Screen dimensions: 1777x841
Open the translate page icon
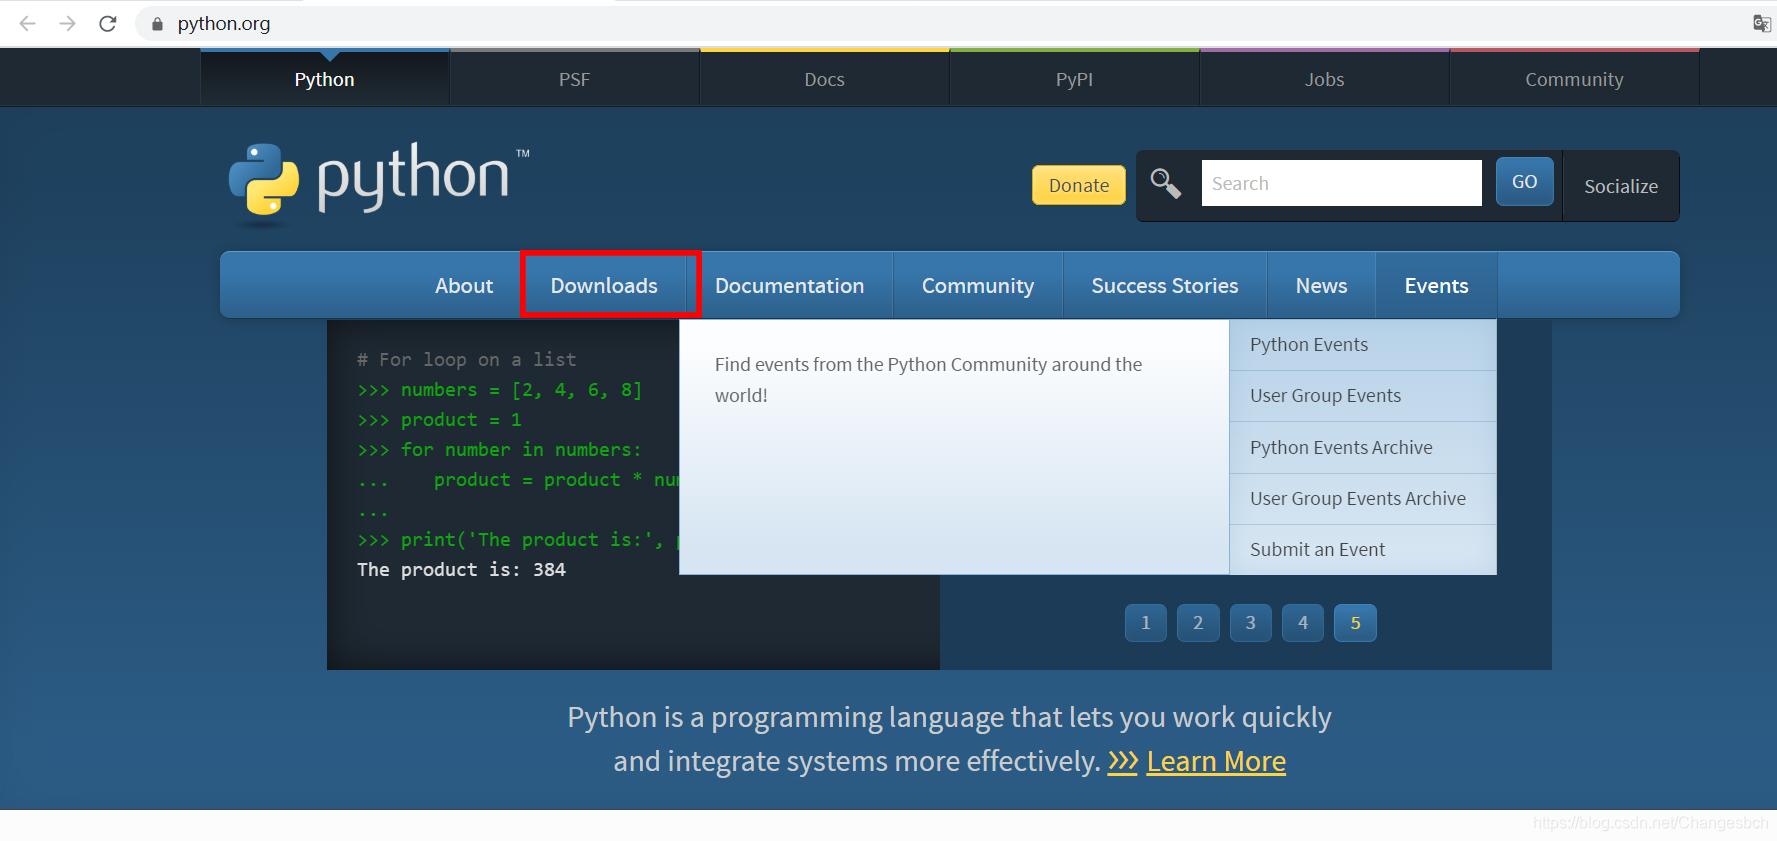(1761, 23)
